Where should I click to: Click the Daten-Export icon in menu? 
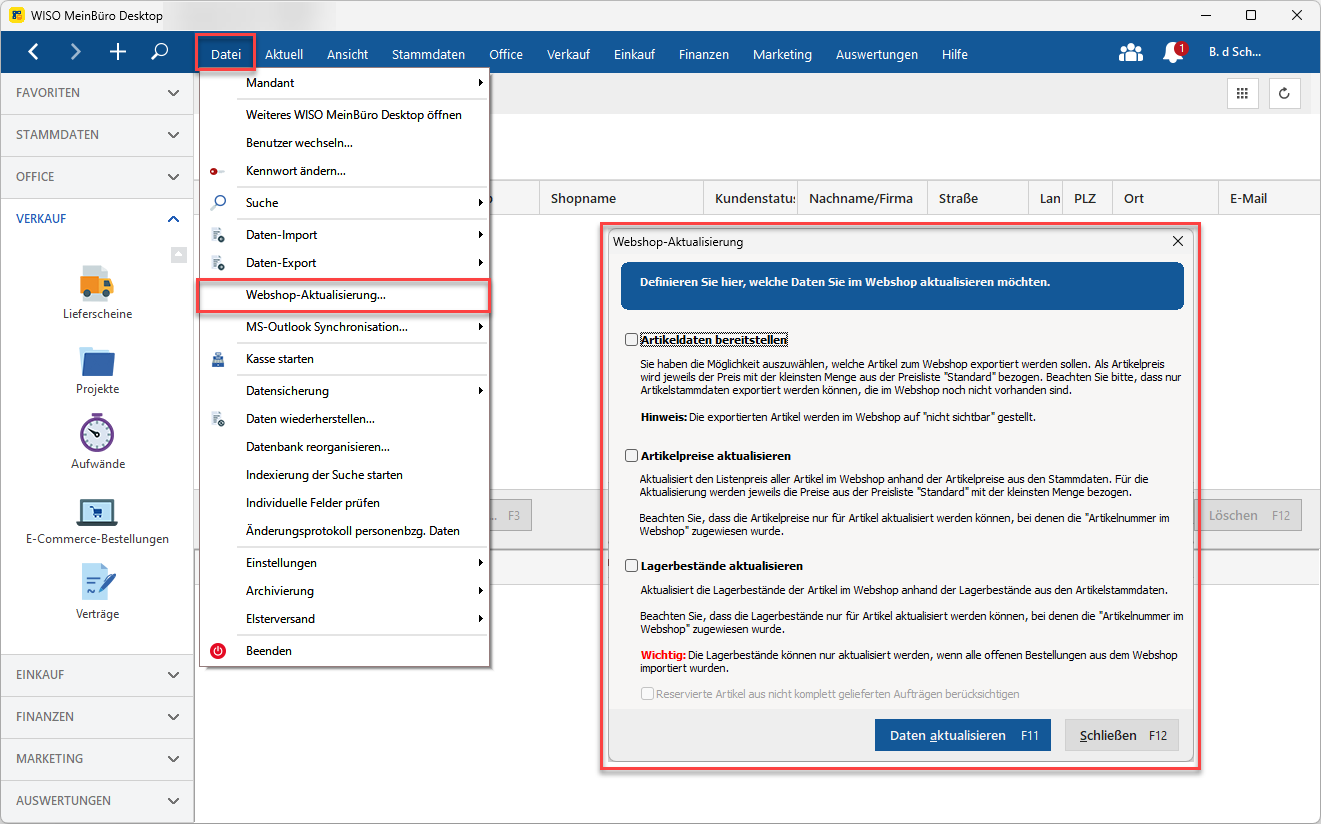219,263
